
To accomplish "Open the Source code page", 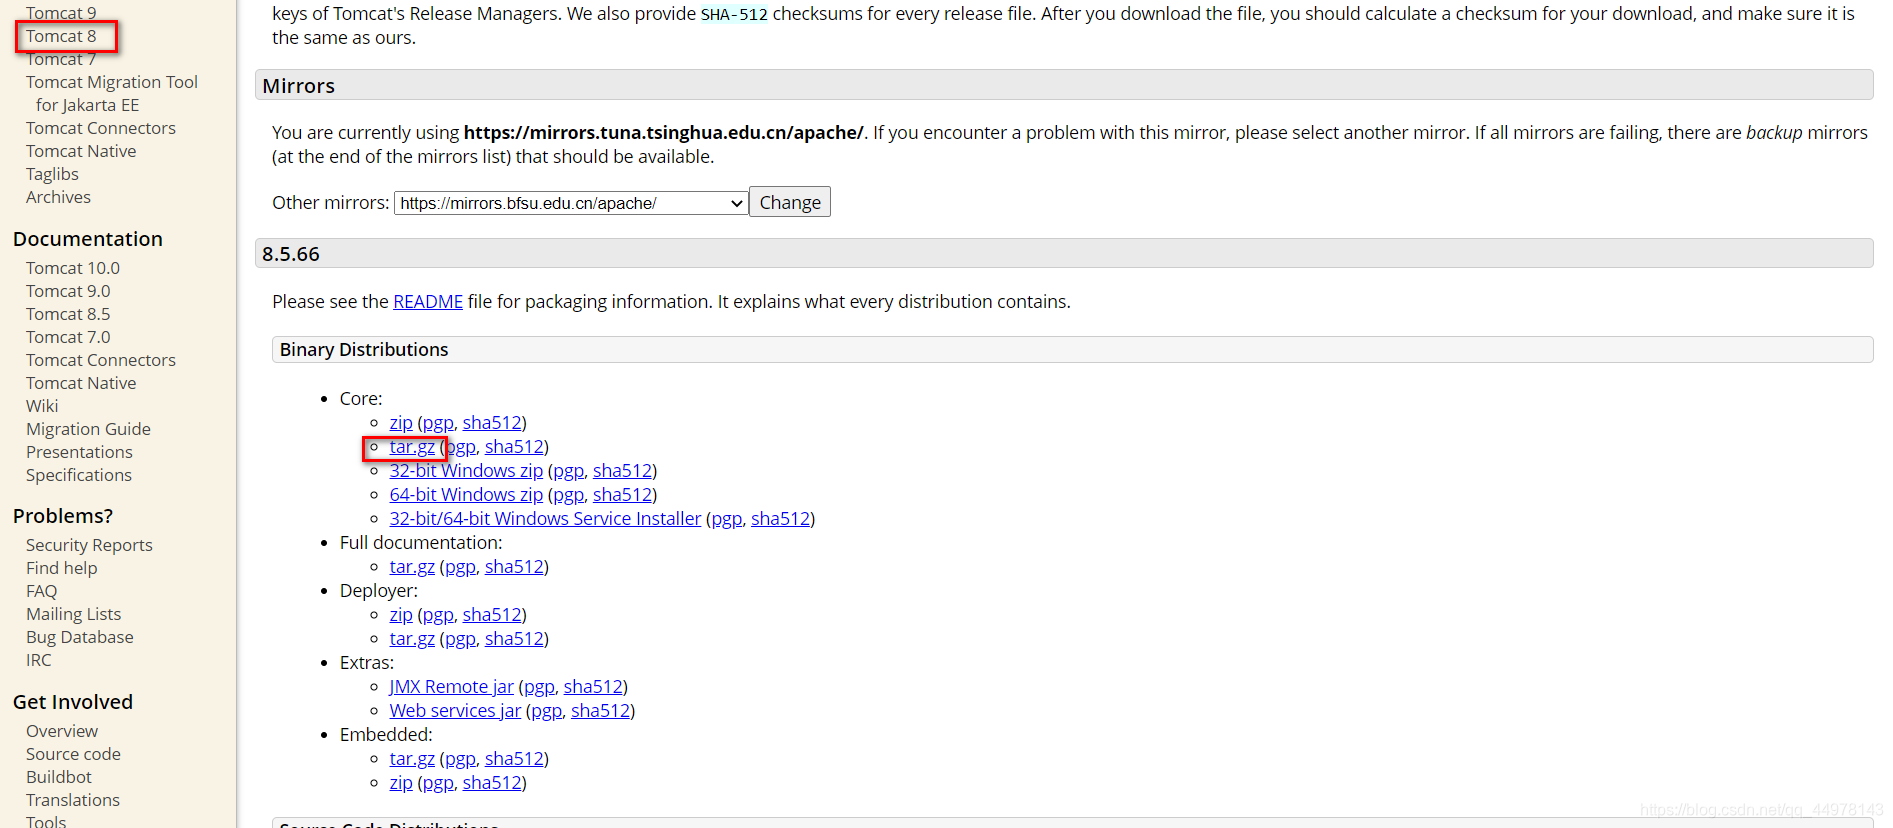I will pyautogui.click(x=73, y=754).
